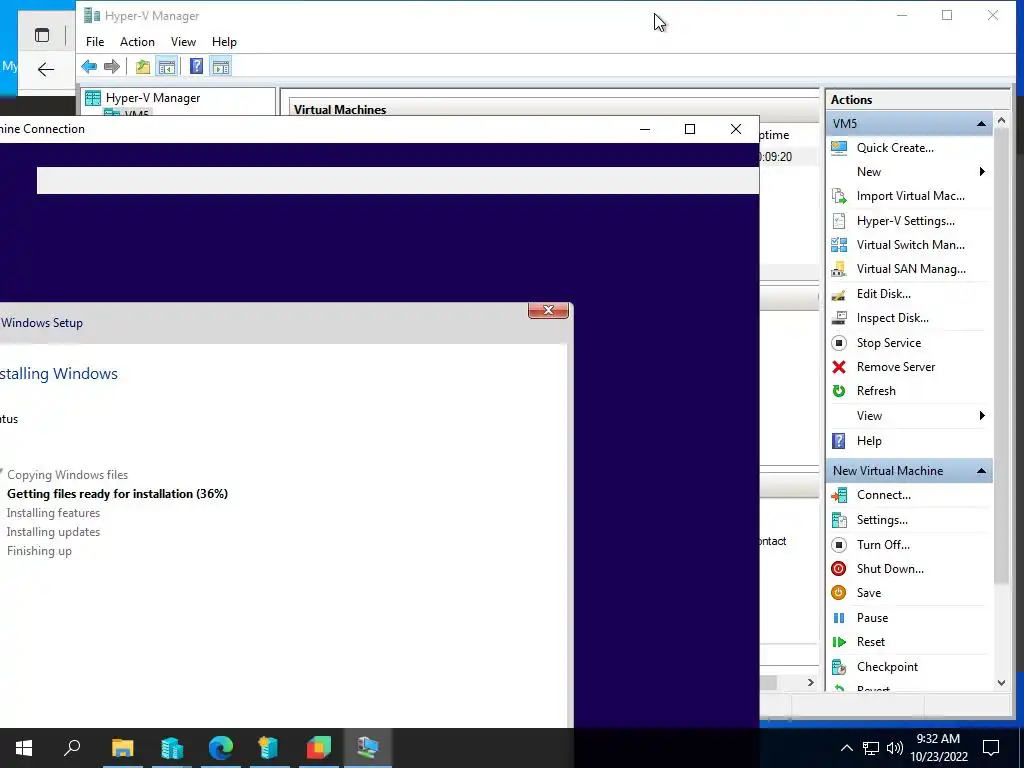1024x768 pixels.
Task: Minimize the Virtual Machine Connection window
Action: pos(645,129)
